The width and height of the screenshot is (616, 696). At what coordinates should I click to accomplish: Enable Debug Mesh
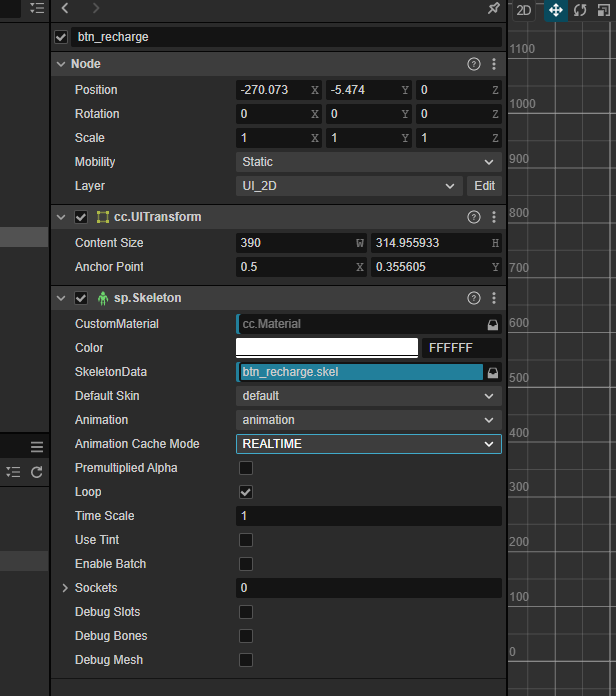tap(246, 660)
